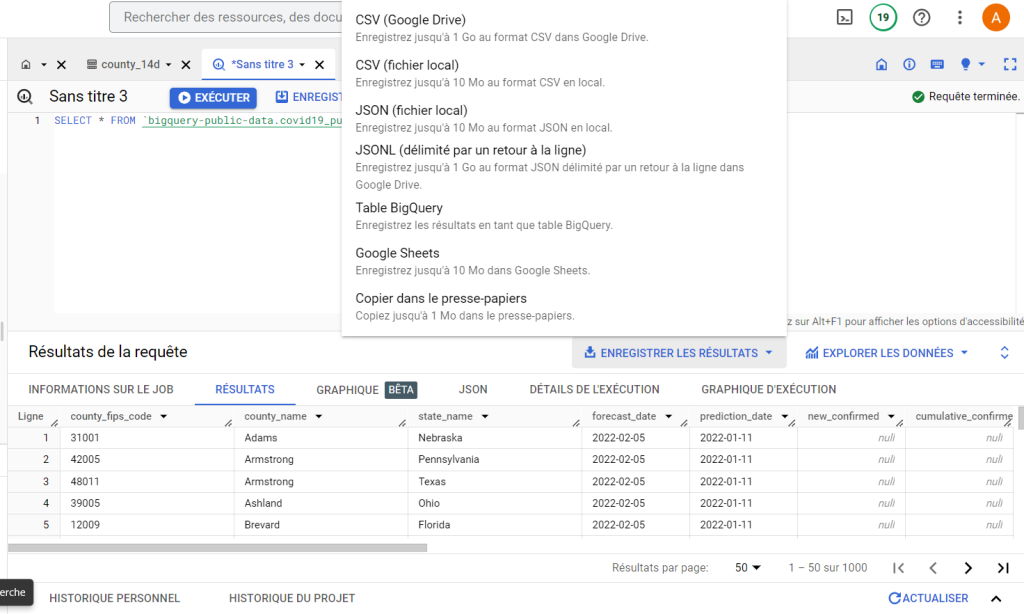Expand or collapse the results panel
This screenshot has height=614, width=1024.
1004,353
